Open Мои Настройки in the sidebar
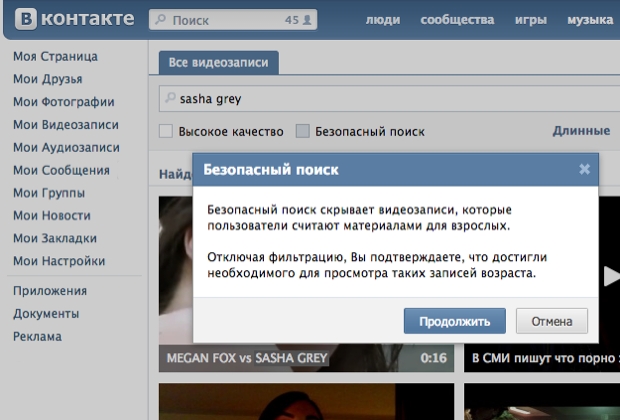The height and width of the screenshot is (420, 620). (59, 261)
